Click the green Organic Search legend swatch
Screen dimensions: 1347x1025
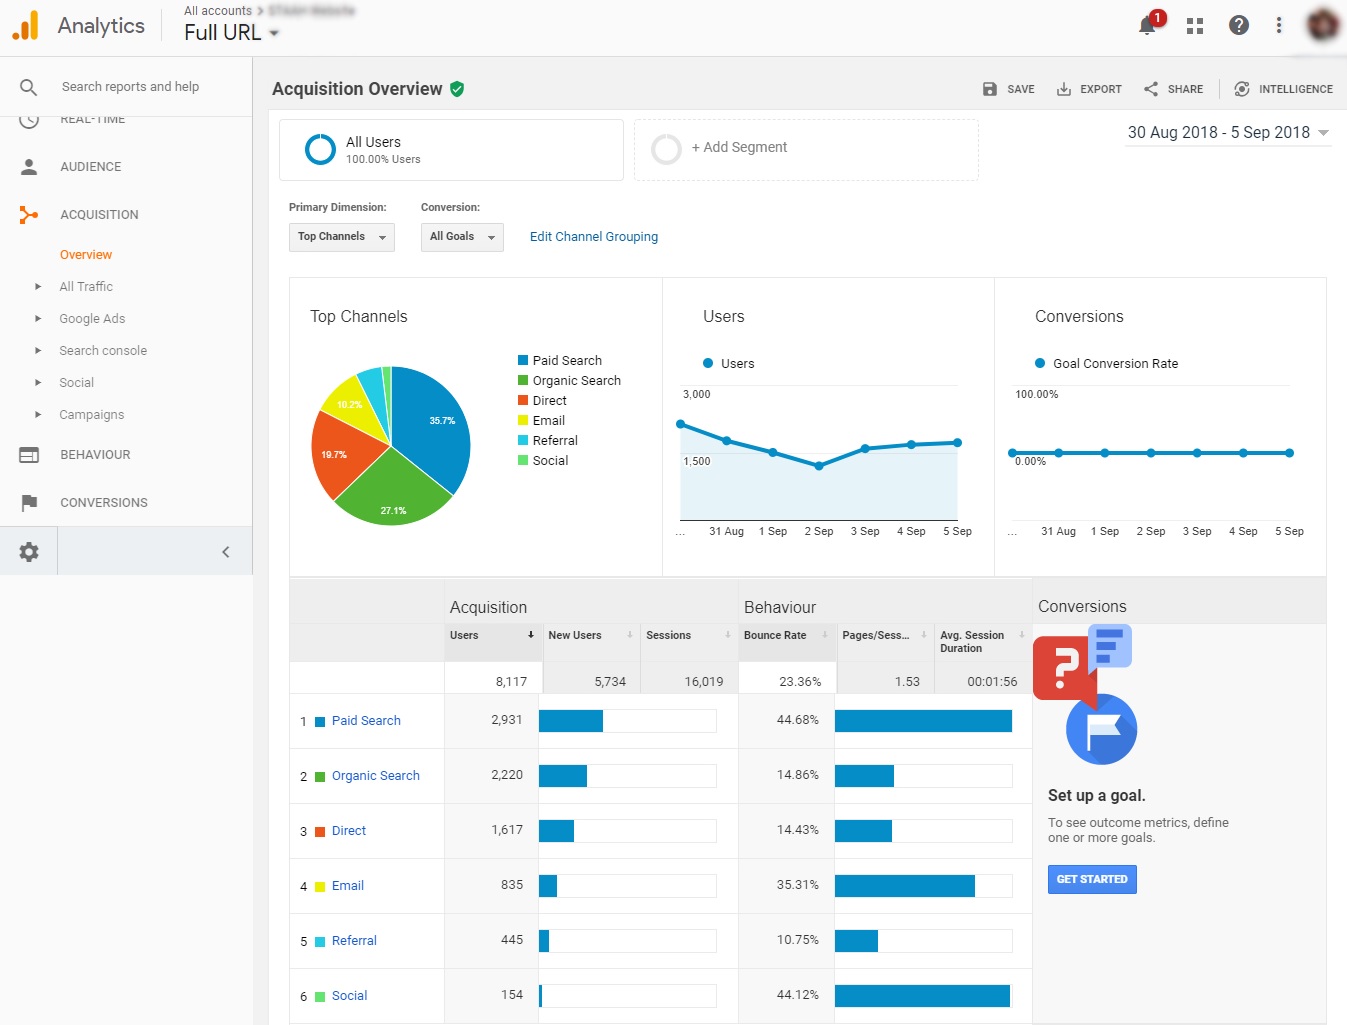coord(523,380)
